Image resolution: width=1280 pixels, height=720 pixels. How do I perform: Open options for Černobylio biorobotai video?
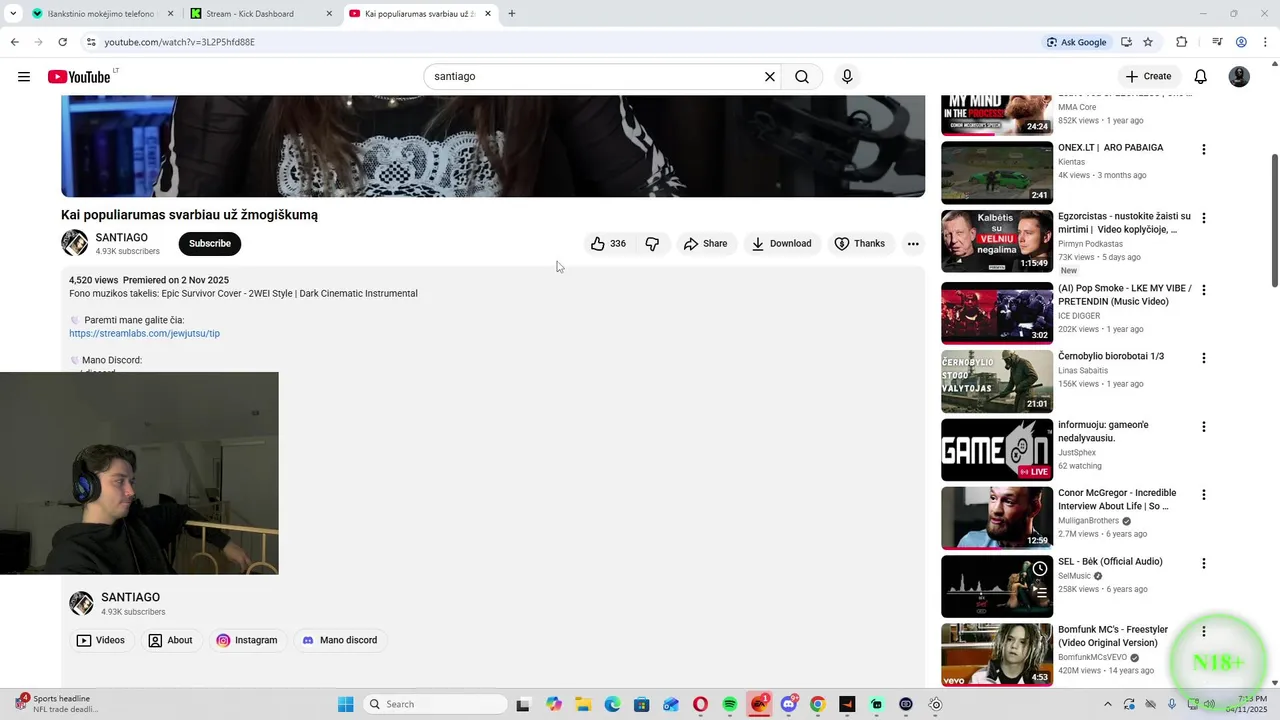click(1204, 358)
